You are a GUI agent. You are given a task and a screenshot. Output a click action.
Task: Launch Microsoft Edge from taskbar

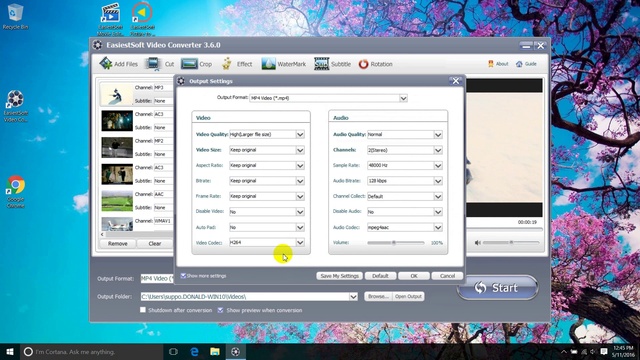[x=194, y=351]
